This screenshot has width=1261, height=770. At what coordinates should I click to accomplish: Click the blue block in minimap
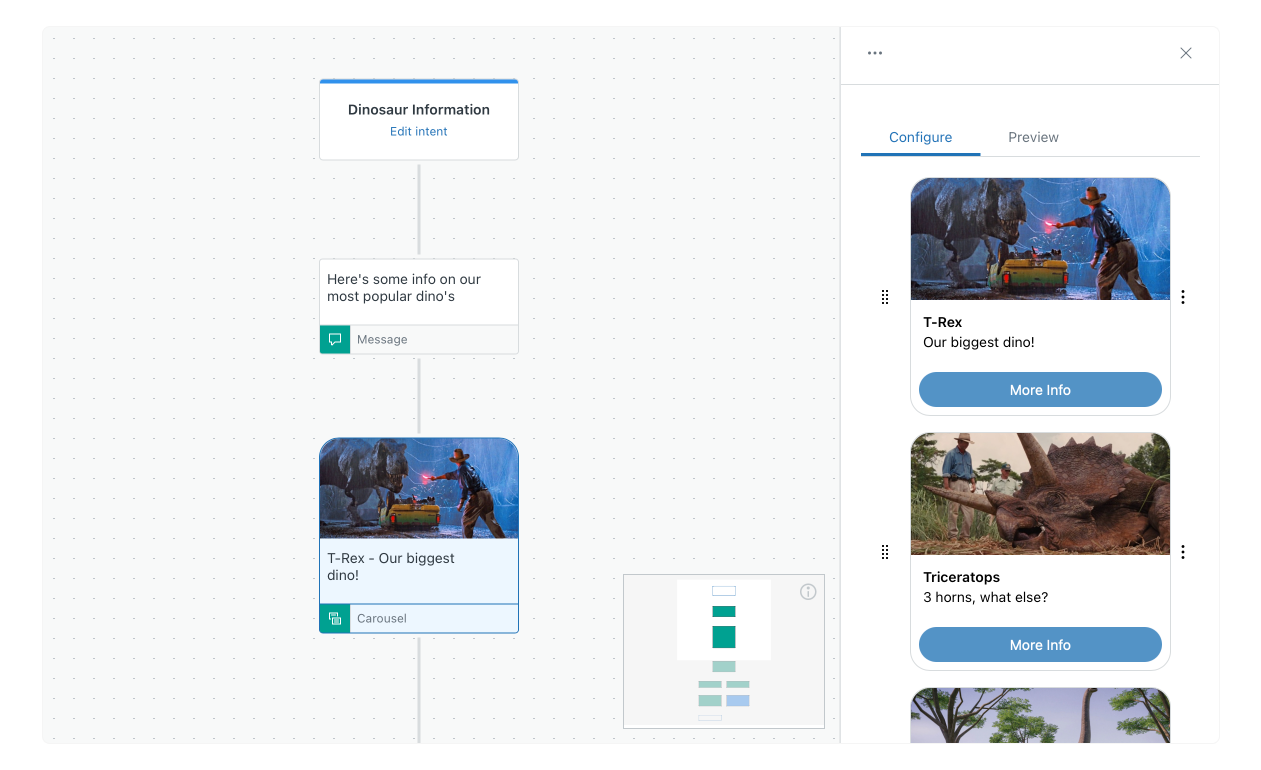738,700
